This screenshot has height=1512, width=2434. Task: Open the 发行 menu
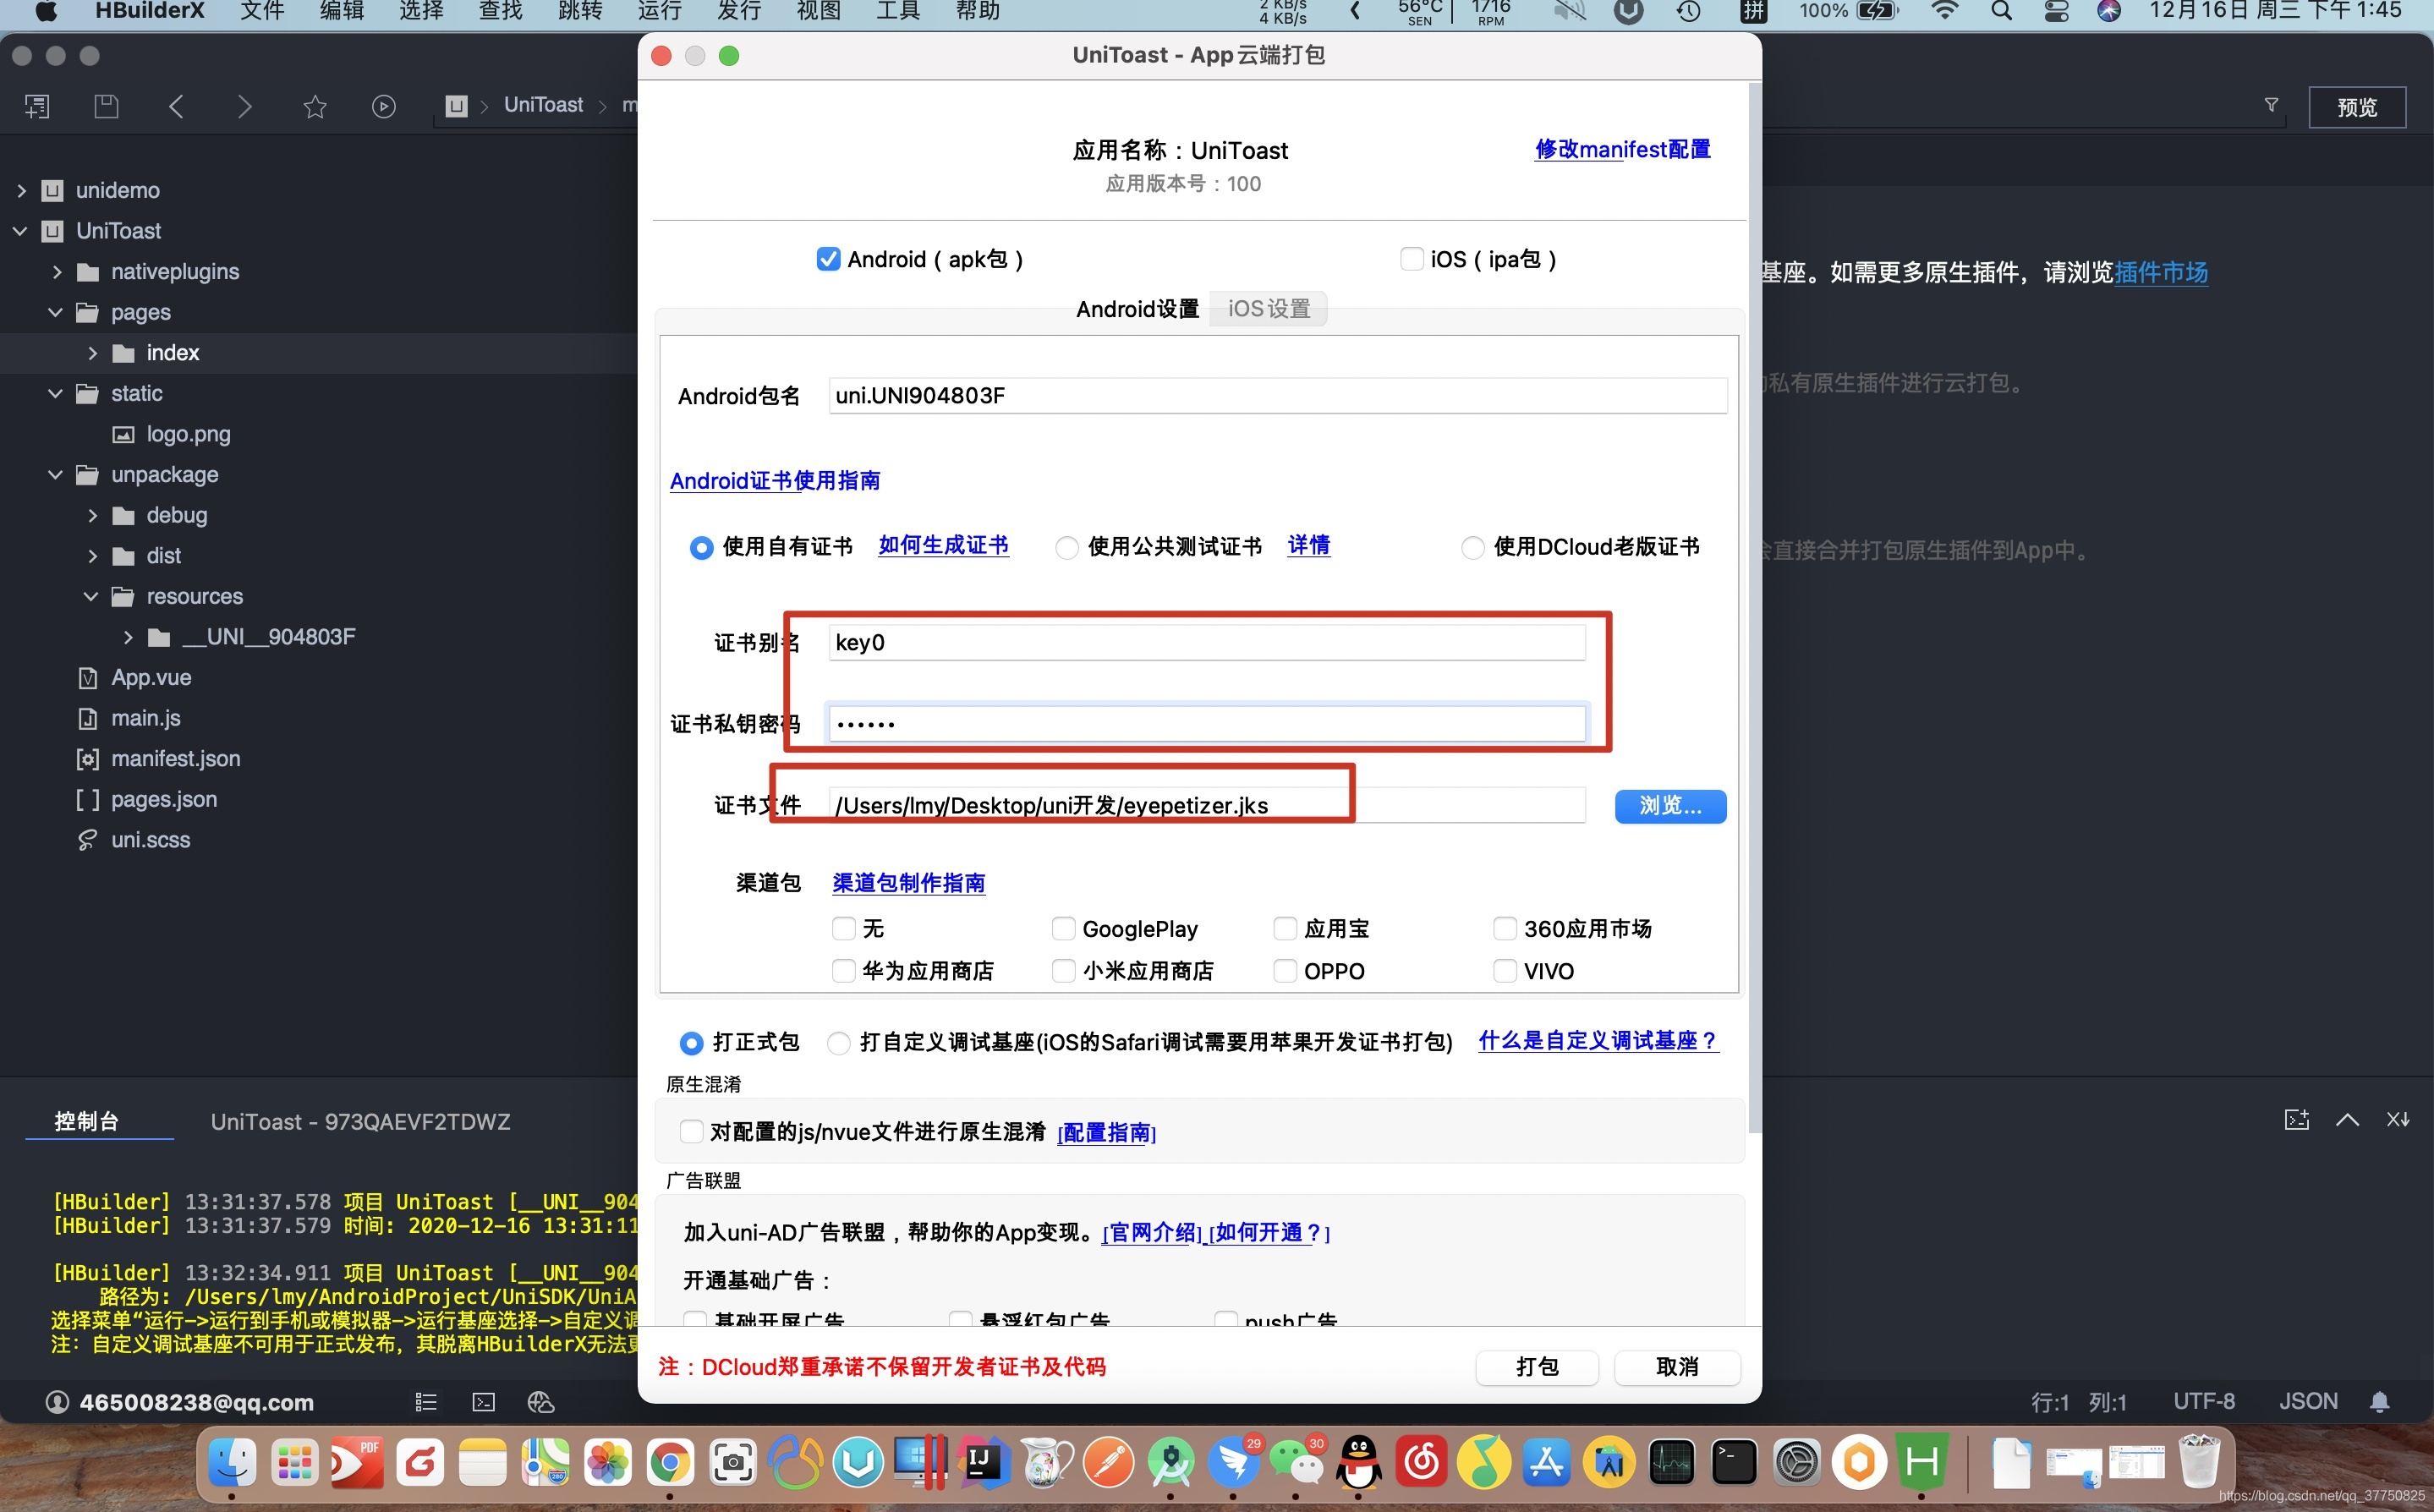739,11
